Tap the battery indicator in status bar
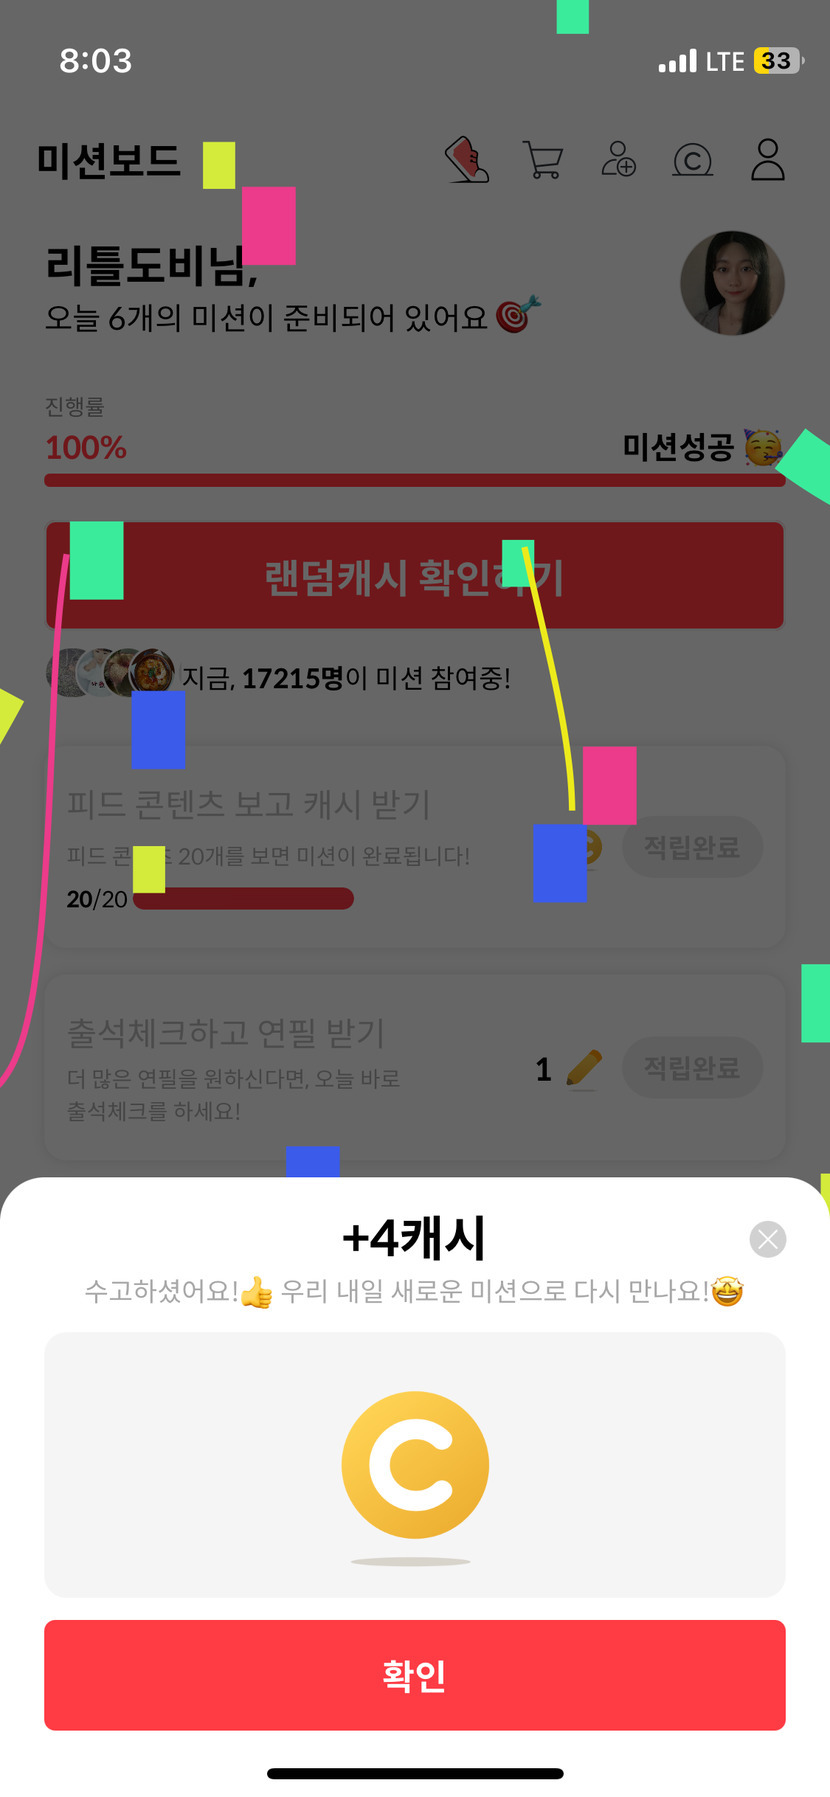This screenshot has width=830, height=1797. point(778,61)
